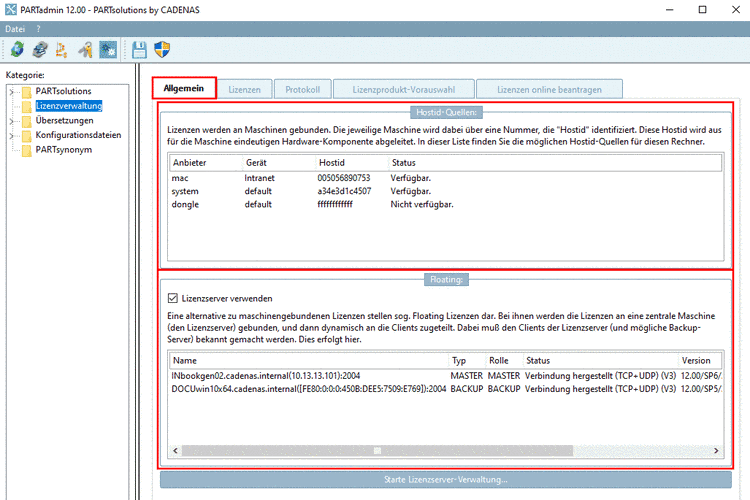Viewport: 750px width, 500px height.
Task: Click the hostid value ffffffffffff
Action: pyautogui.click(x=335, y=204)
